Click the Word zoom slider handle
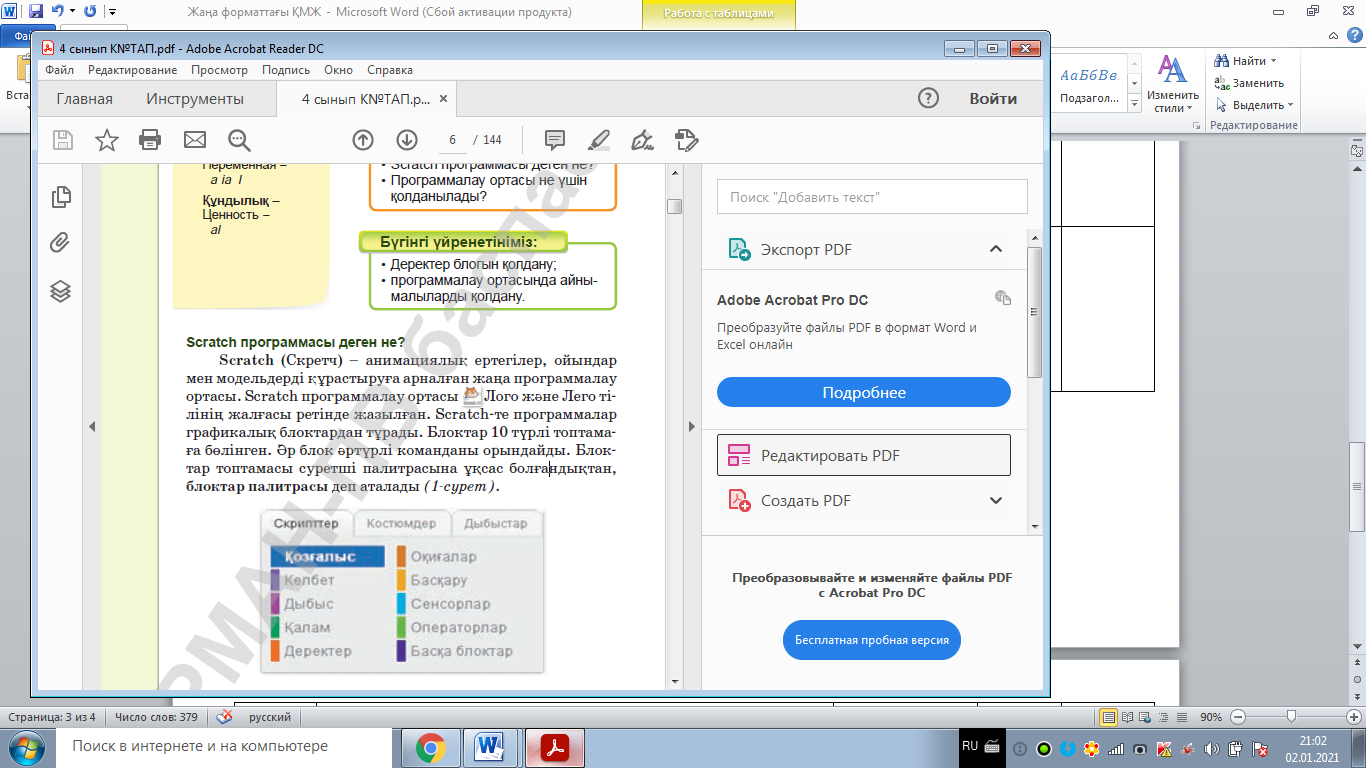Screen dimensions: 1366x768 pos(1292,717)
